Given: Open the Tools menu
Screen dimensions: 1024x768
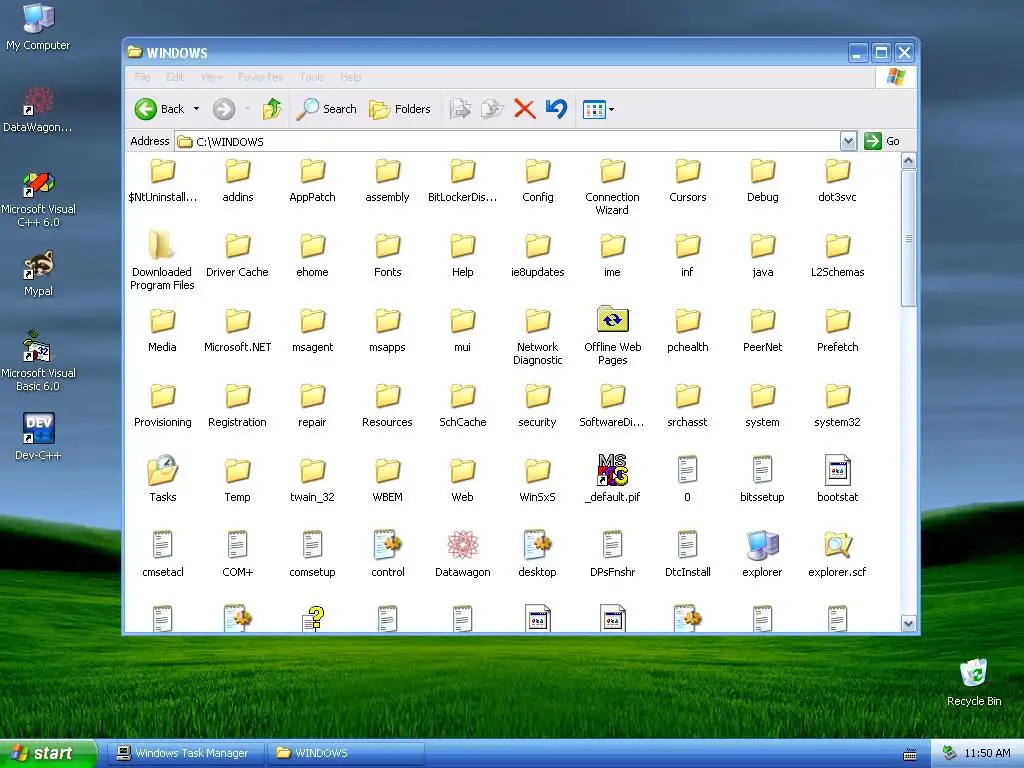Looking at the screenshot, I should click(x=312, y=77).
